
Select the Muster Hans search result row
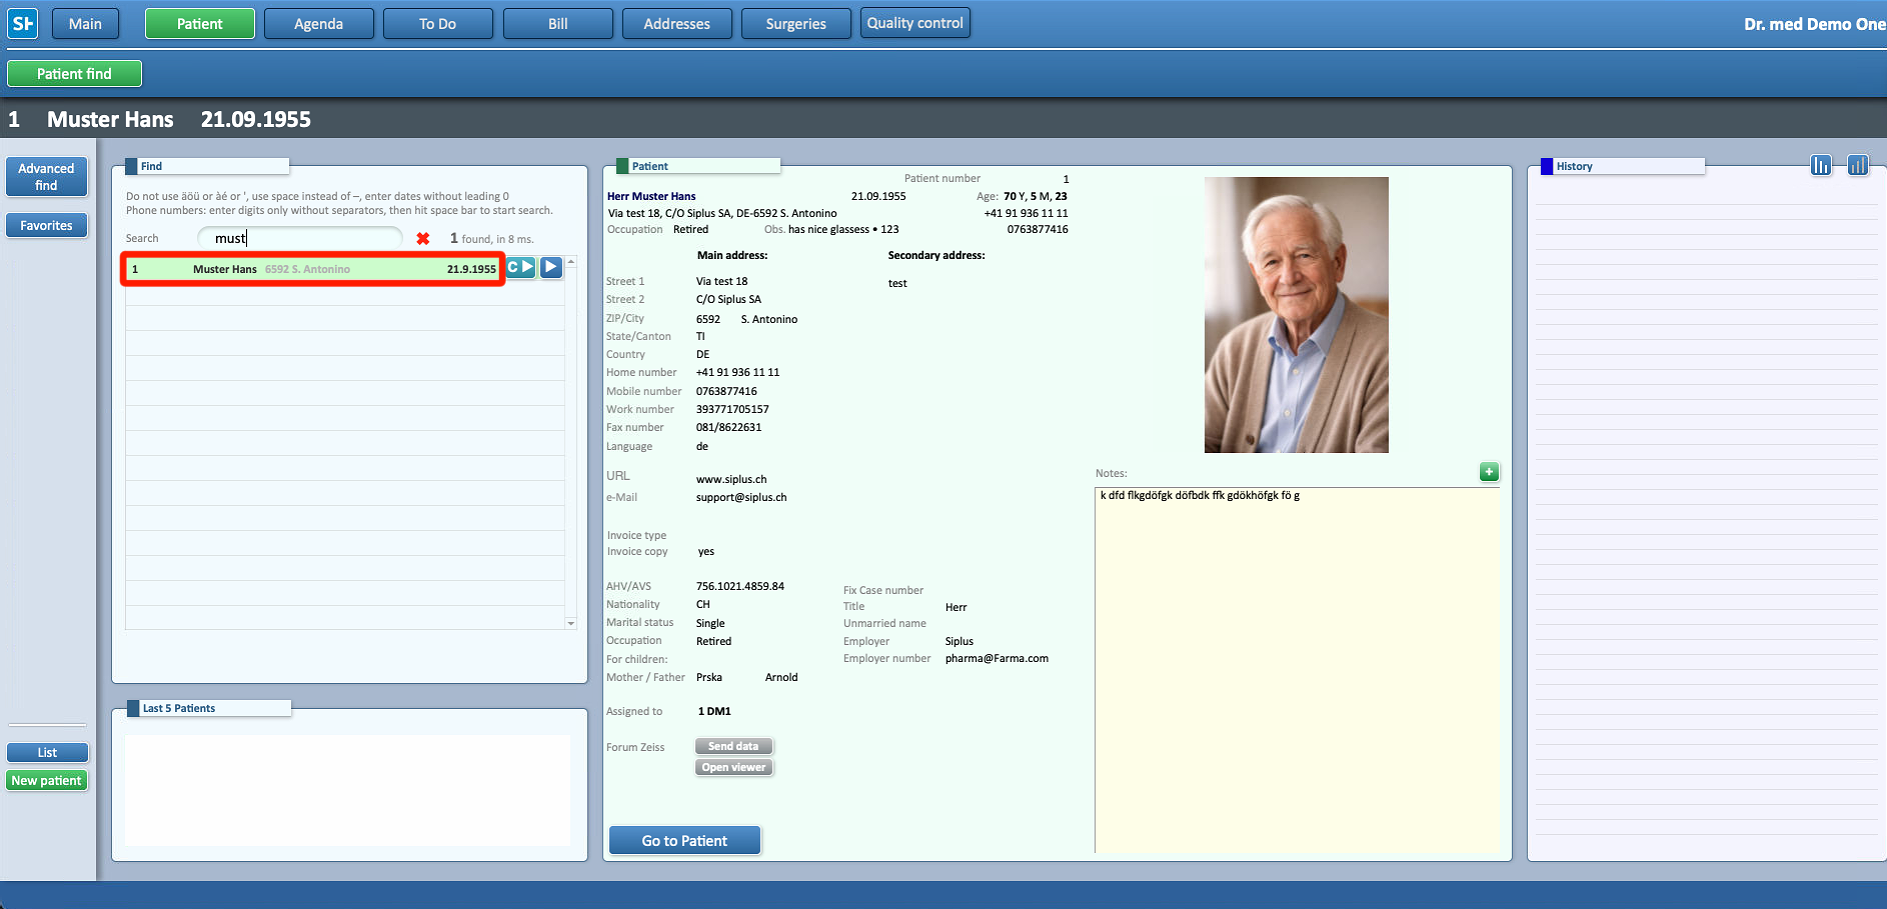pyautogui.click(x=312, y=269)
